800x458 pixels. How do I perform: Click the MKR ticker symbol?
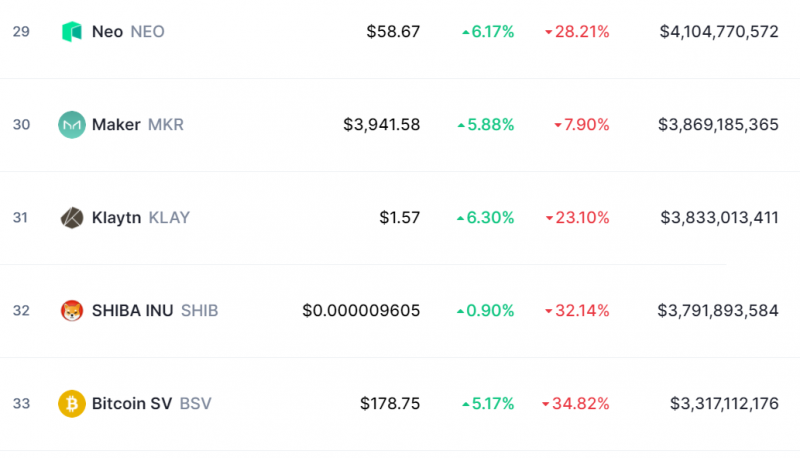tap(166, 124)
